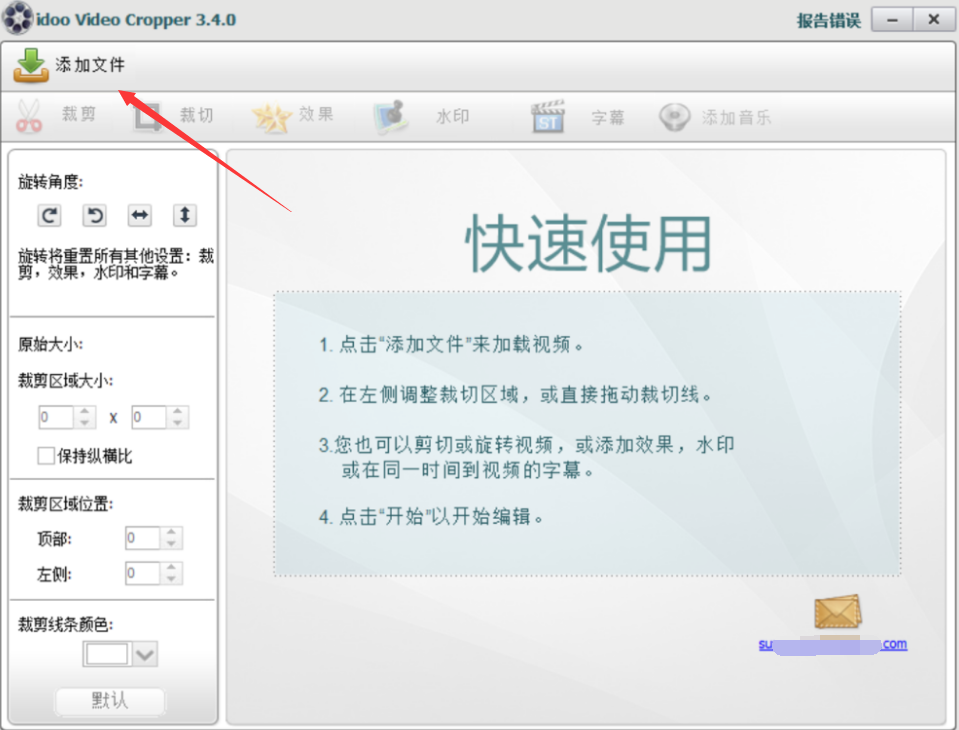Enable the 保持纵横比 checkbox

point(46,455)
